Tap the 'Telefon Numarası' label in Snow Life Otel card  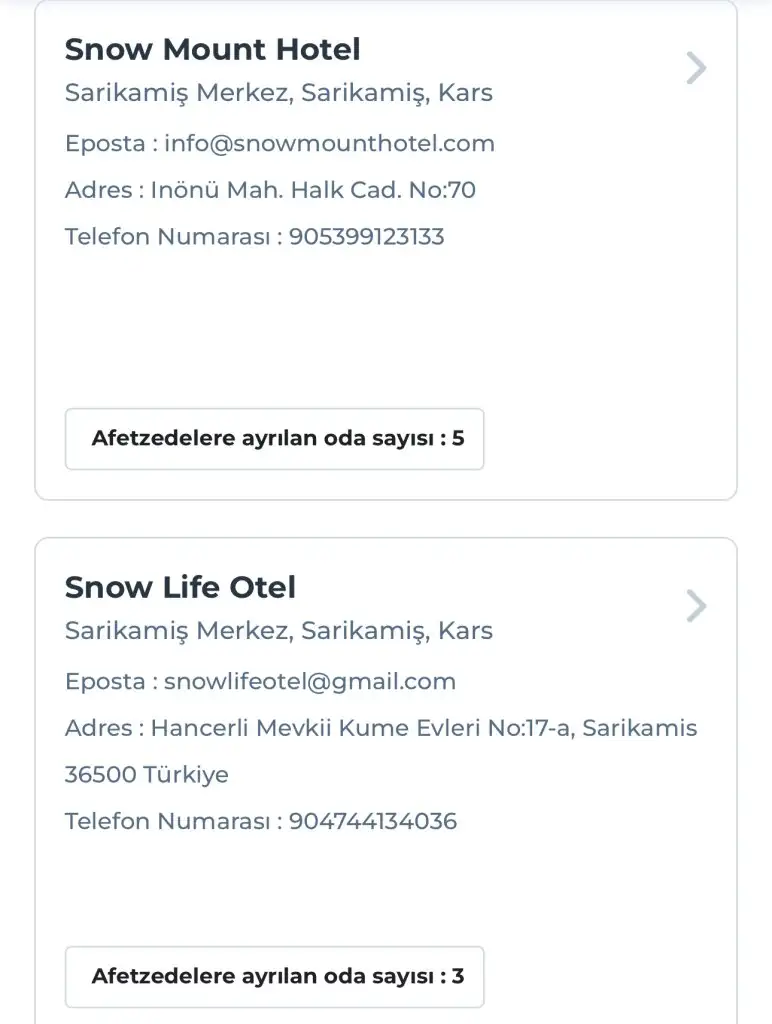pos(167,821)
